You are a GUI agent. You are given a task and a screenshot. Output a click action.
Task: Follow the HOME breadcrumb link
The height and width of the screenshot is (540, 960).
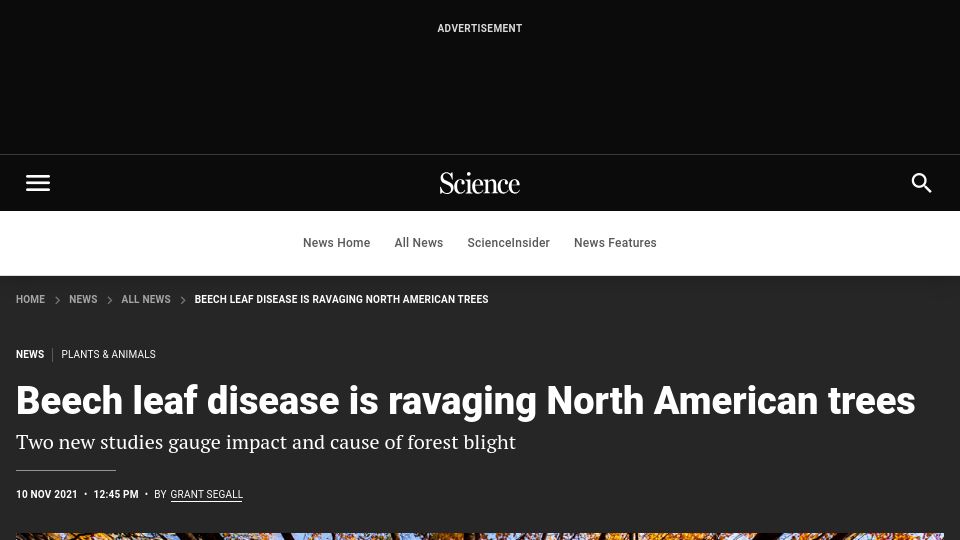coord(30,299)
